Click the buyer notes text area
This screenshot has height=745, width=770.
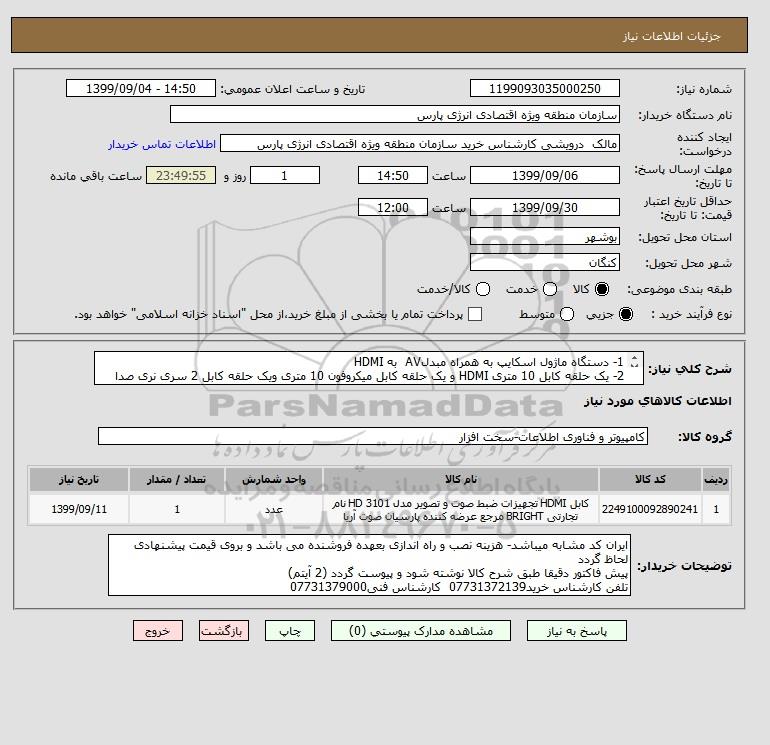coord(369,565)
